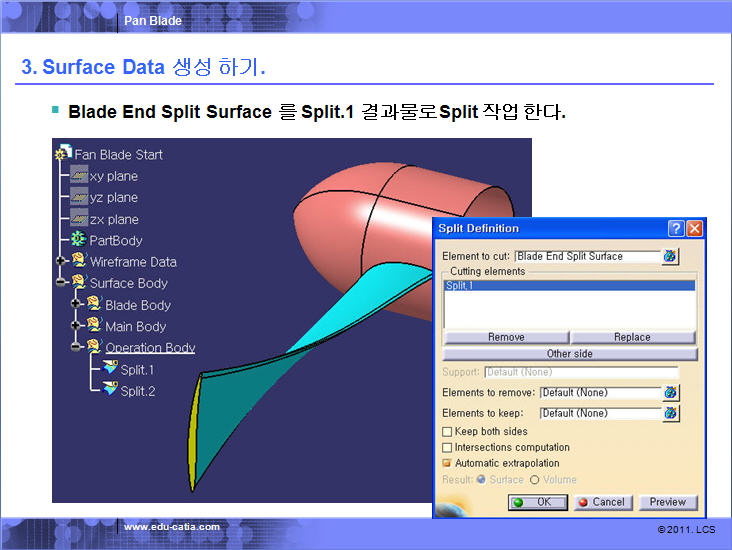Open multi-selection icon beside Element to cut

click(x=670, y=257)
